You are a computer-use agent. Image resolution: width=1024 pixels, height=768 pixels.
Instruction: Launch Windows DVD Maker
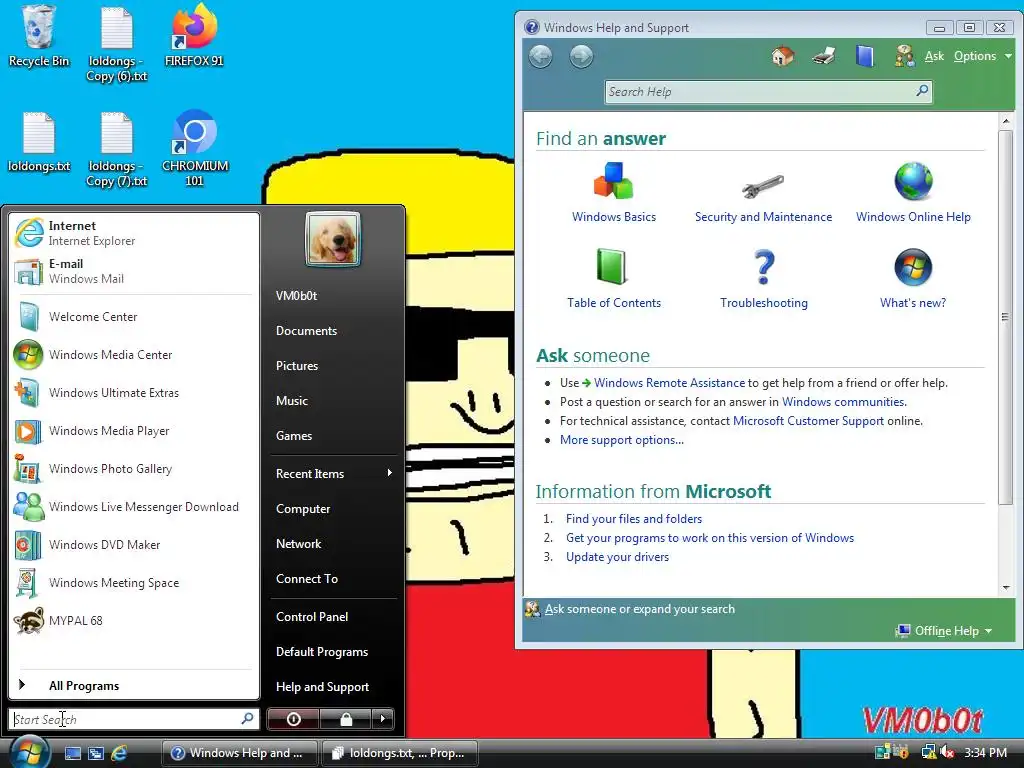click(133, 545)
